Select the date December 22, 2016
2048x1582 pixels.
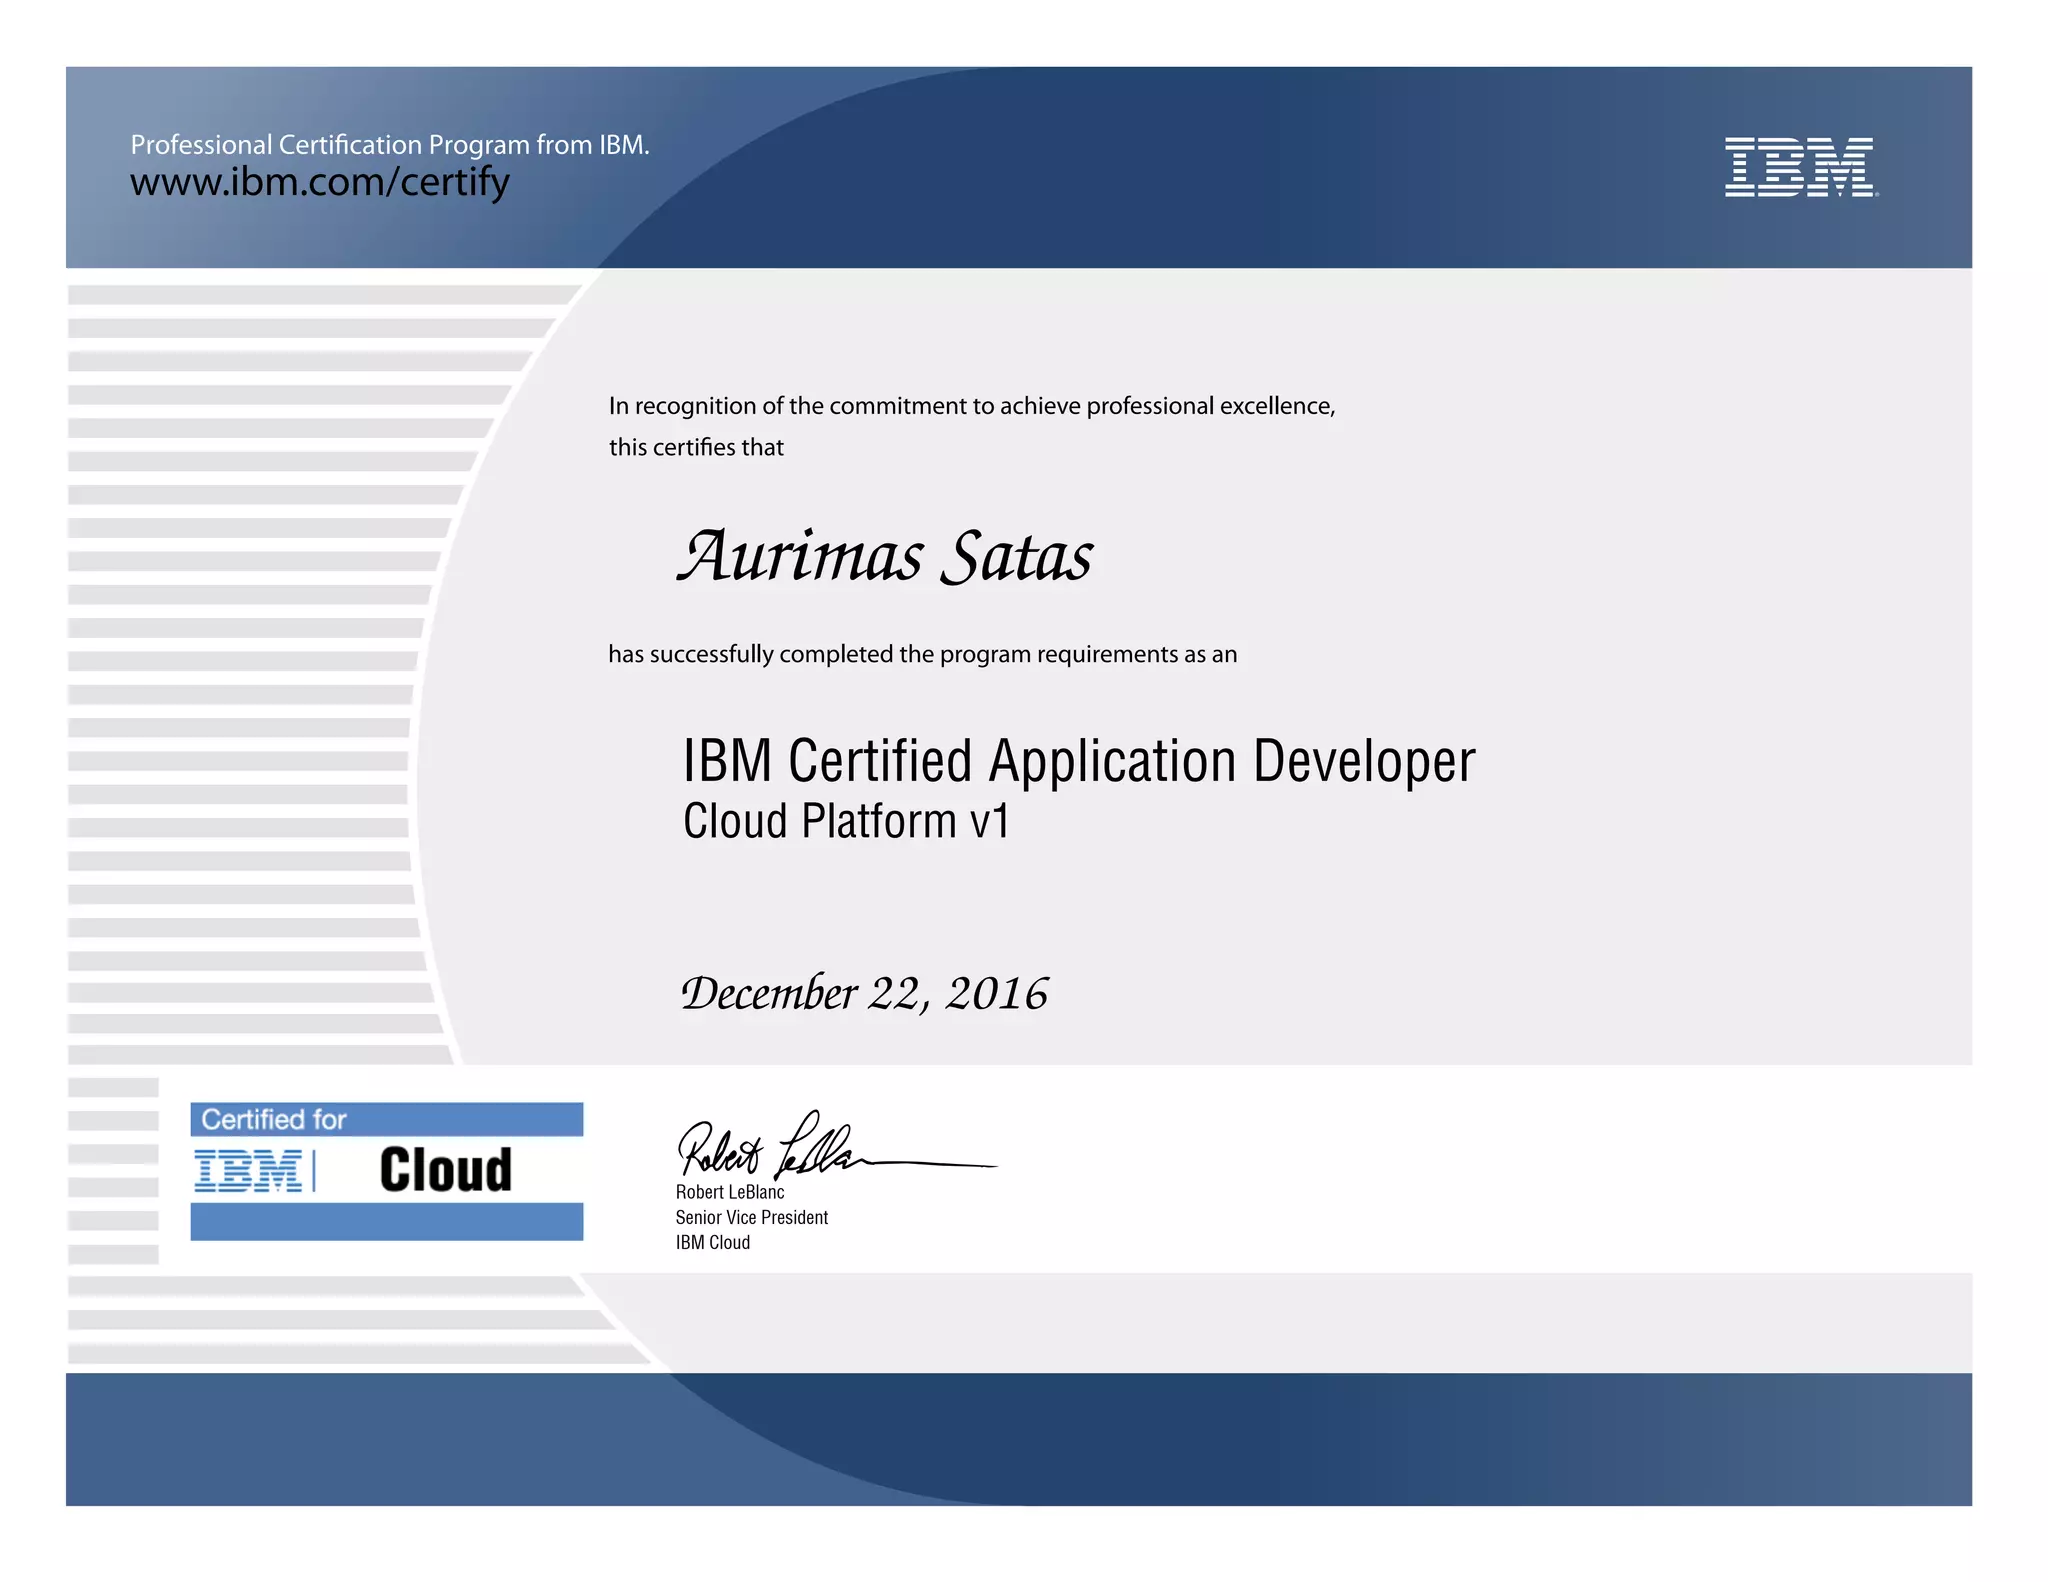[x=864, y=993]
